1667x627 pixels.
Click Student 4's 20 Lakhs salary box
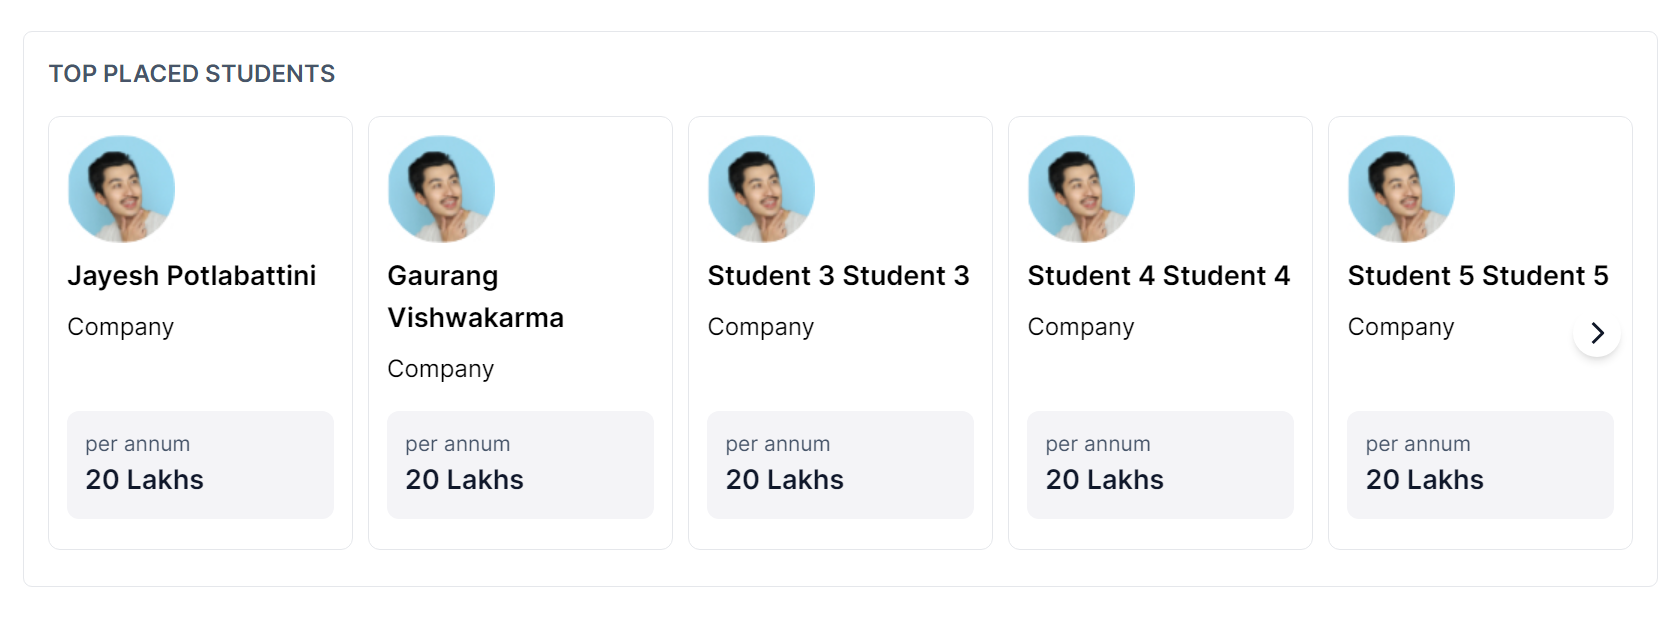1160,465
